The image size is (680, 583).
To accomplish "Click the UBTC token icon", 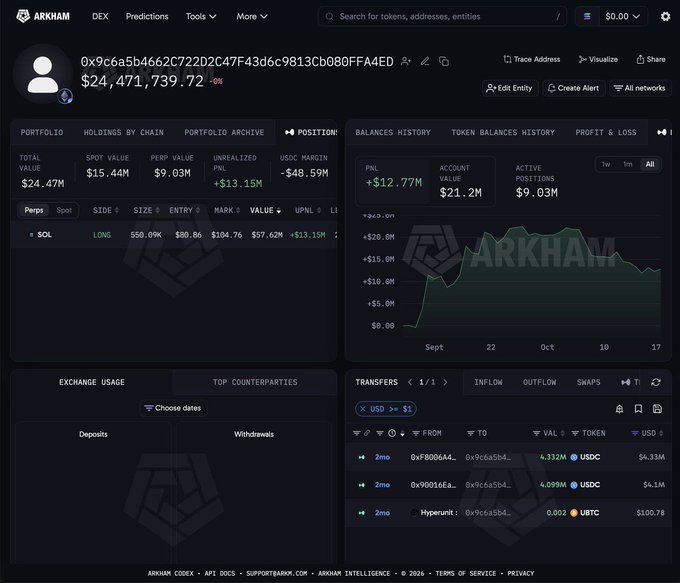I will tap(574, 513).
